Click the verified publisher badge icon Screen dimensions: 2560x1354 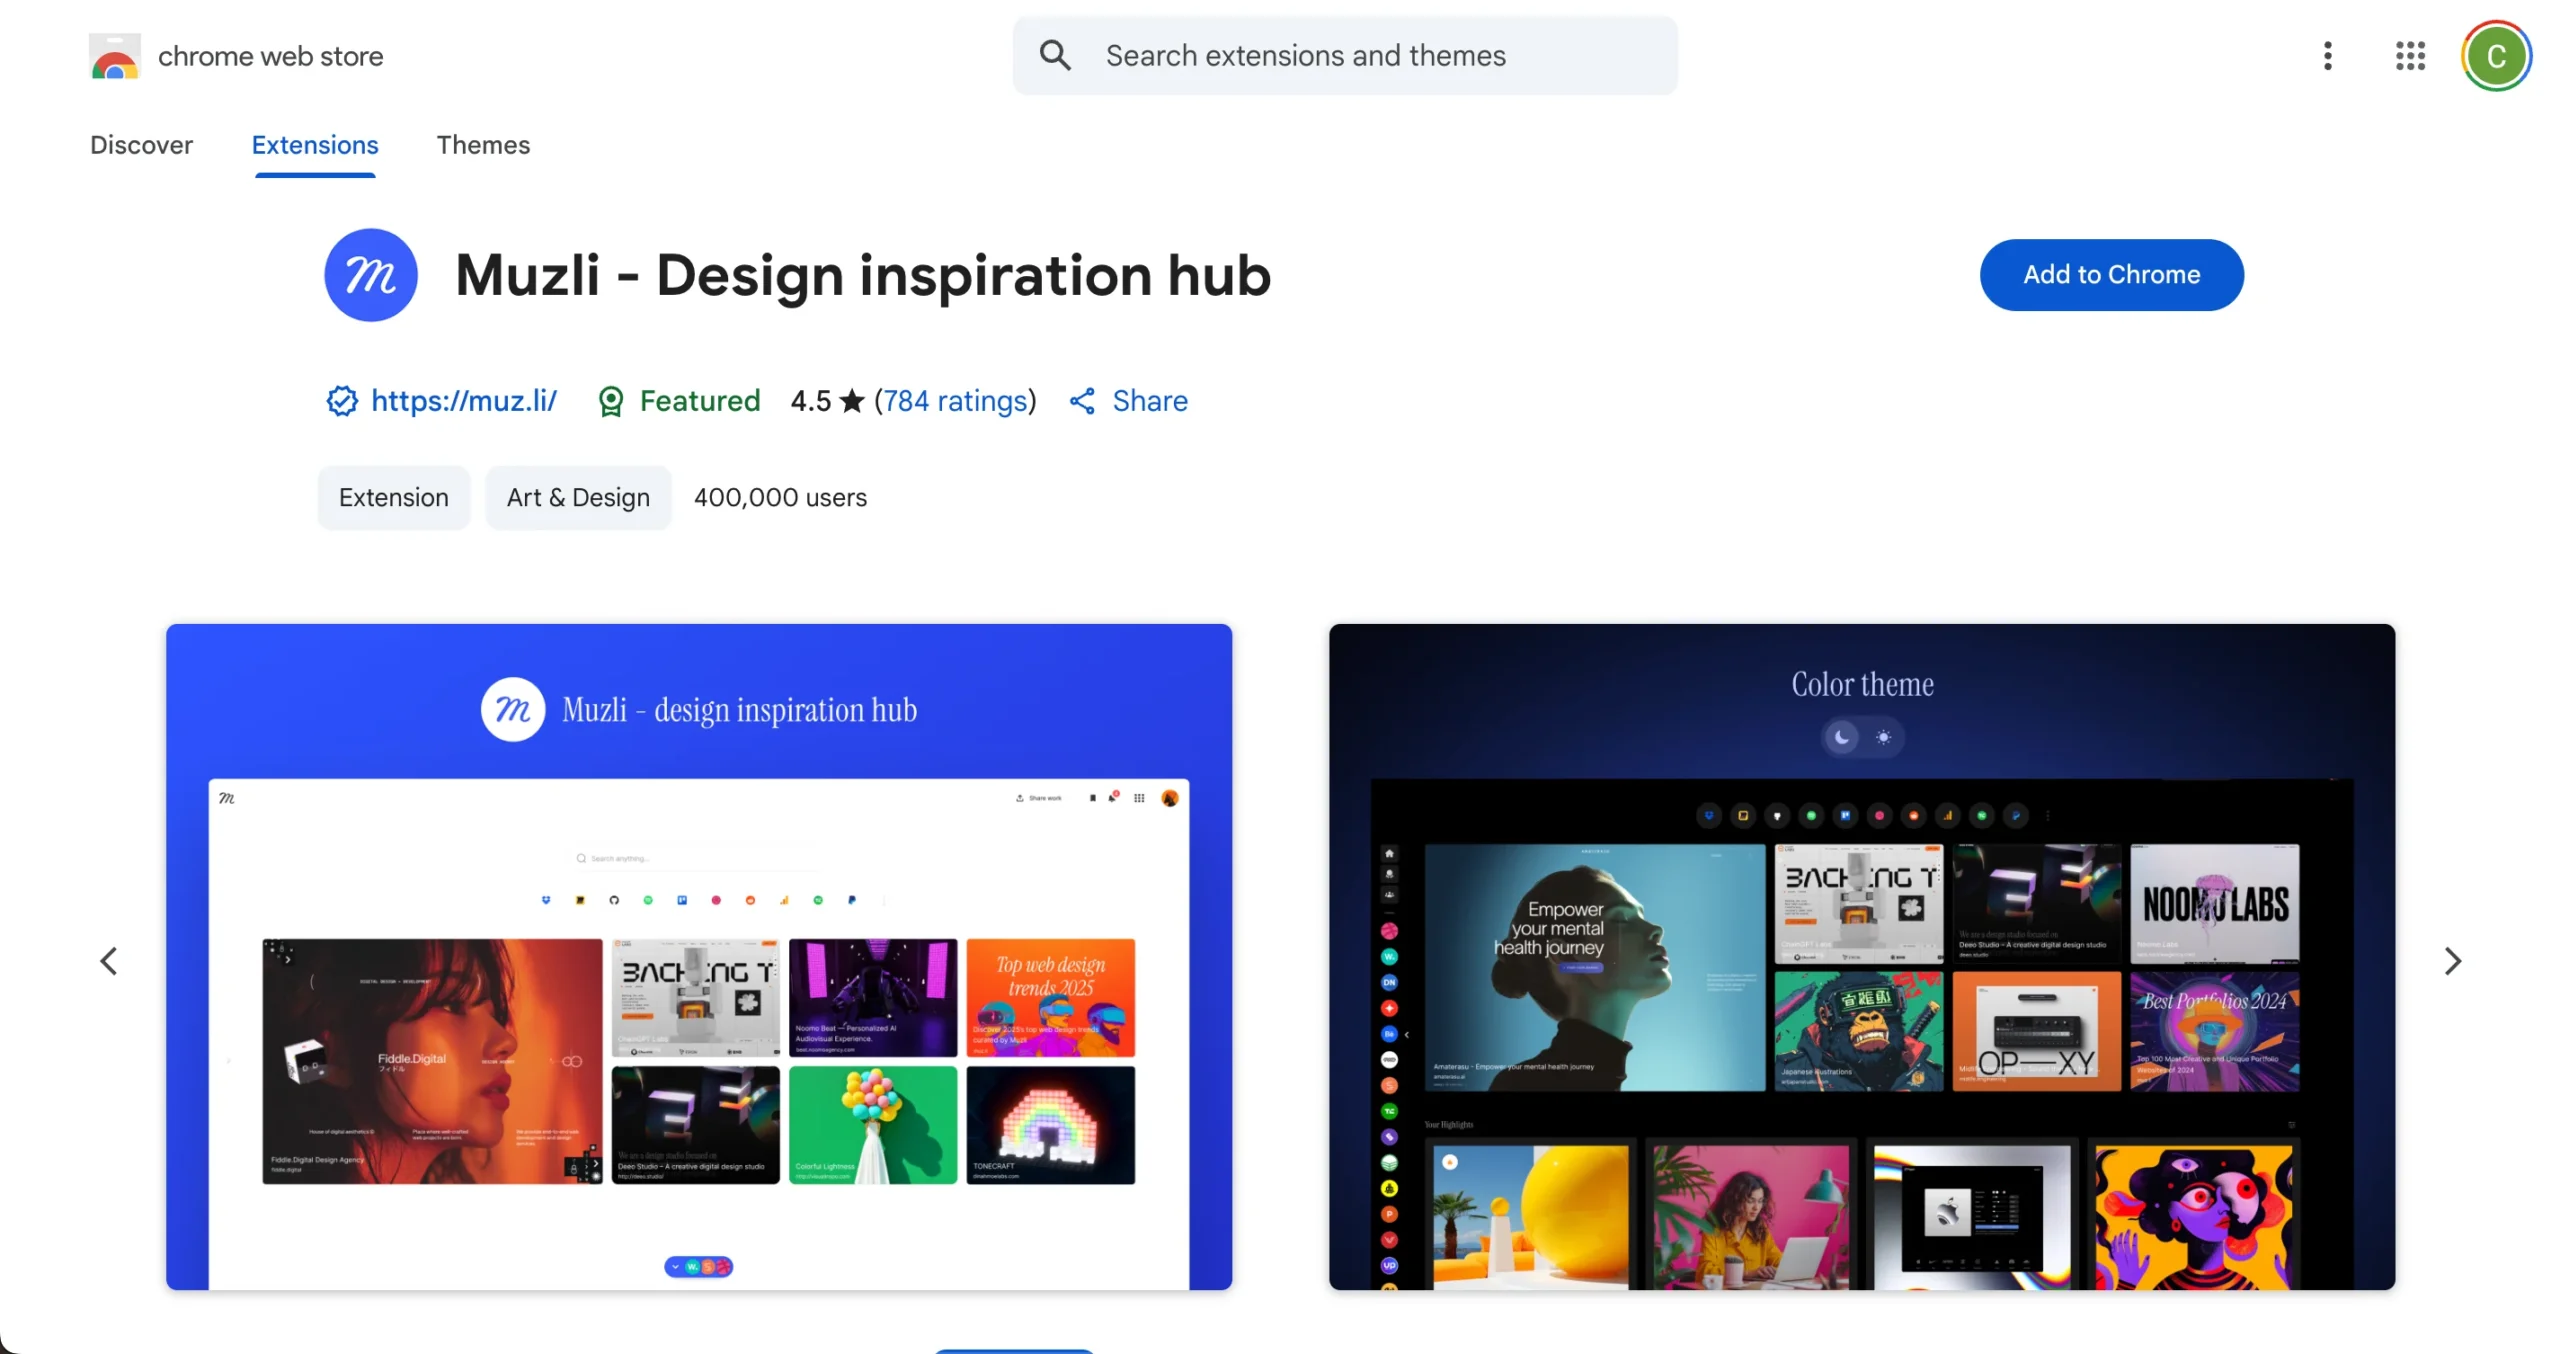coord(342,401)
